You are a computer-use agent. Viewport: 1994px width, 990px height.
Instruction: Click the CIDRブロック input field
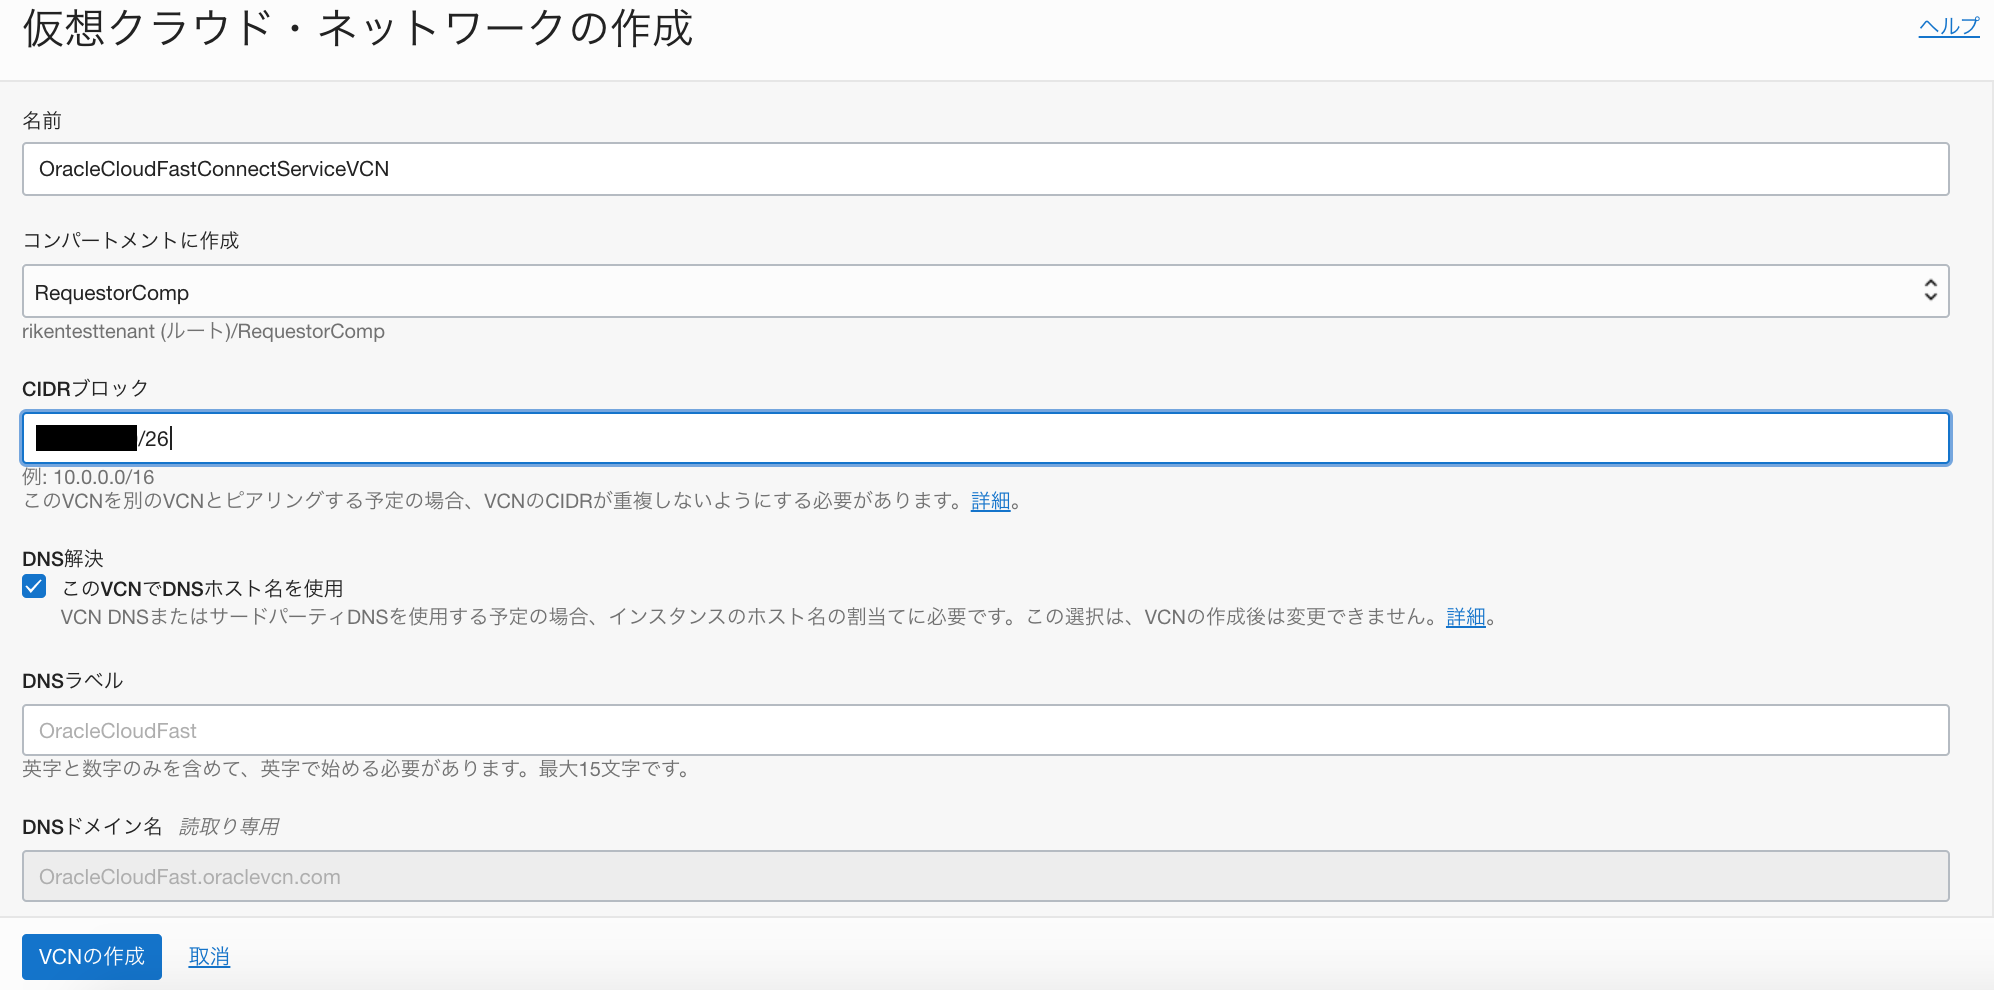pos(985,438)
